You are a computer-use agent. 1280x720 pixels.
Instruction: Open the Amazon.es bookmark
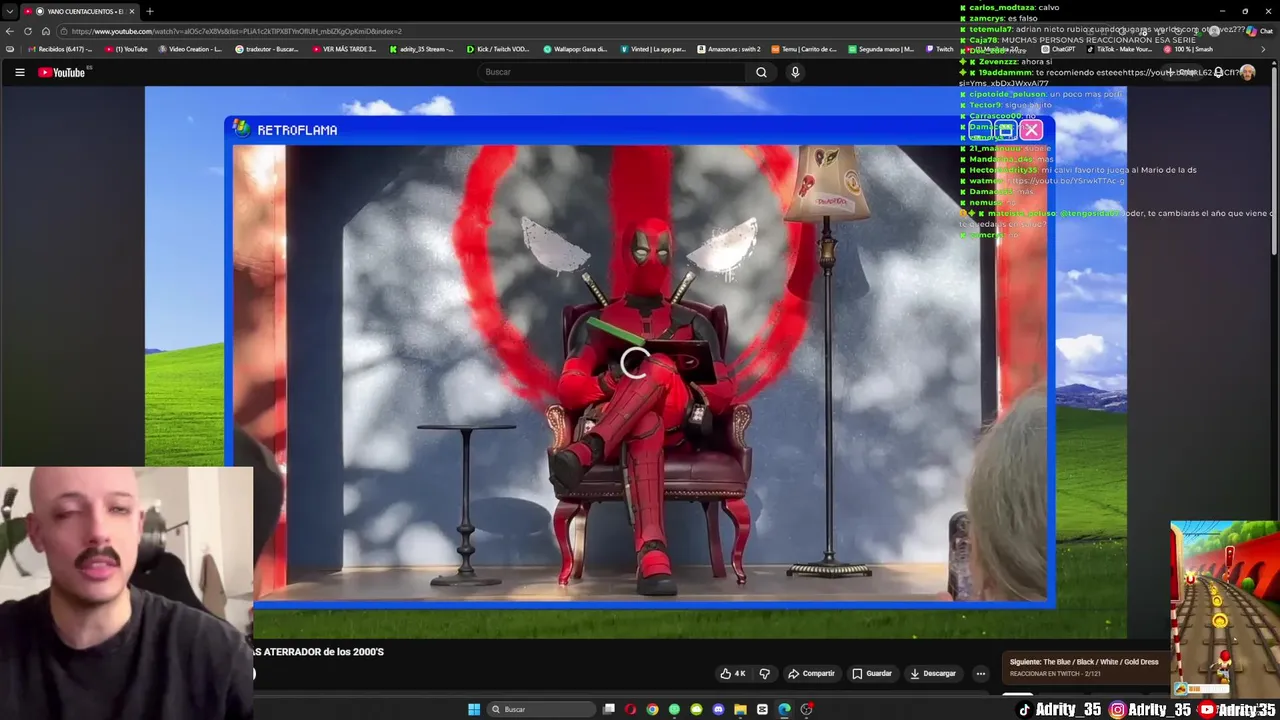point(729,49)
